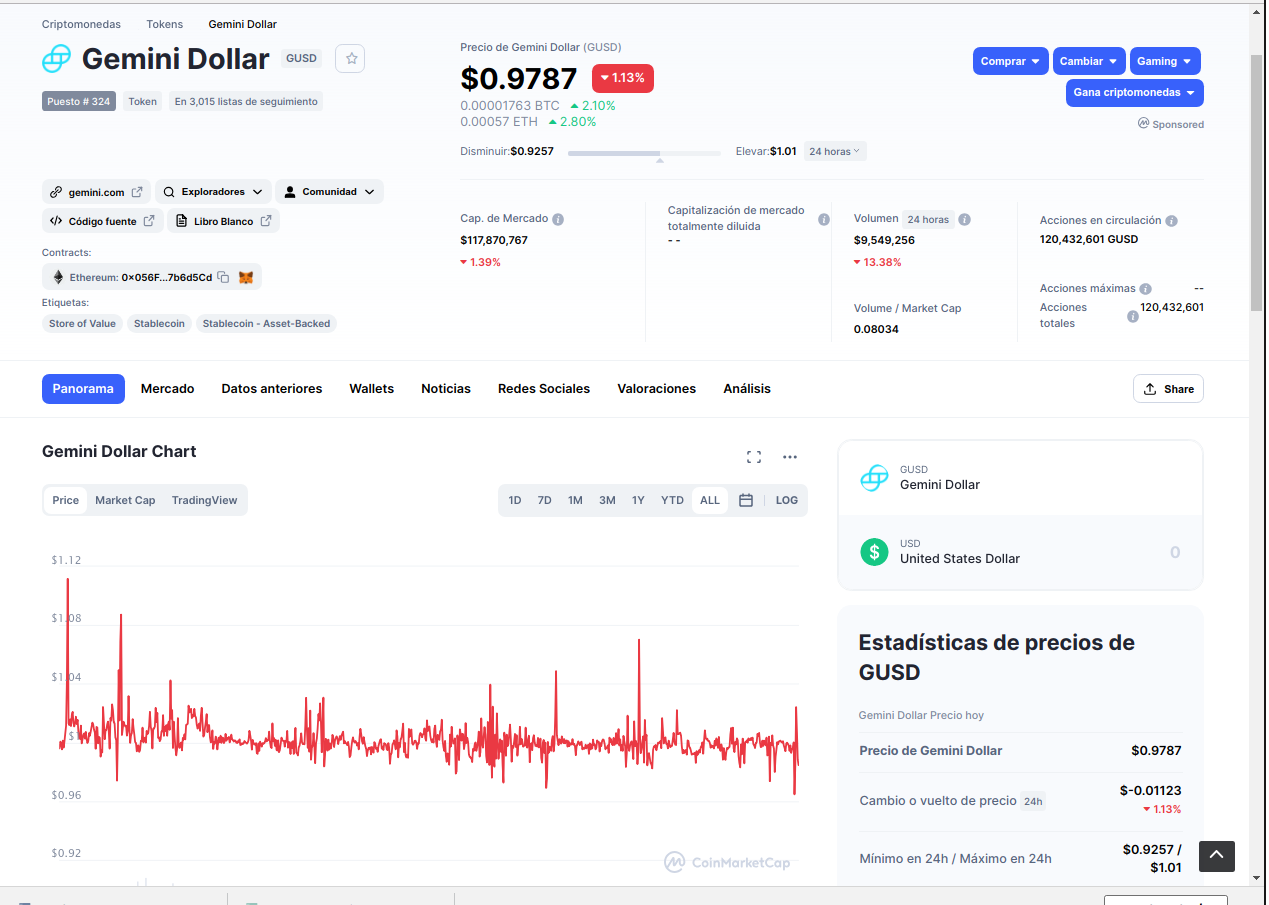This screenshot has width=1269, height=905.
Task: Set chart range to 1M
Action: pyautogui.click(x=575, y=500)
